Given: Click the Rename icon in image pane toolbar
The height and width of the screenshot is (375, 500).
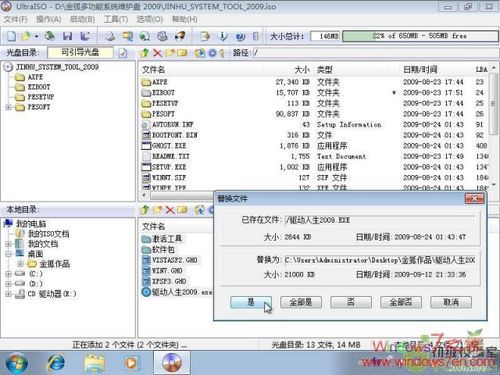Looking at the screenshot, I should 182,53.
